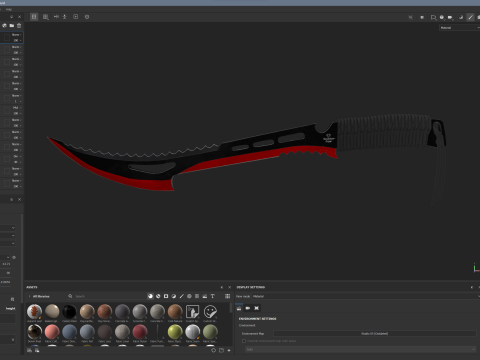Enable override environment map color space checkbox
This screenshot has height=360, width=480.
coord(244,341)
